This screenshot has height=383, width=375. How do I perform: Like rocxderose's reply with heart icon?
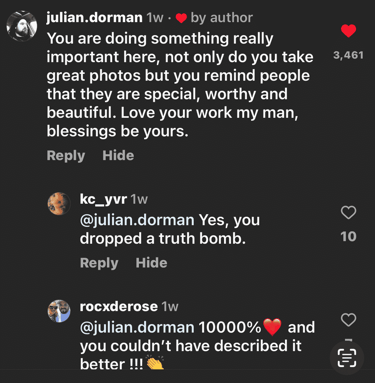tap(349, 320)
